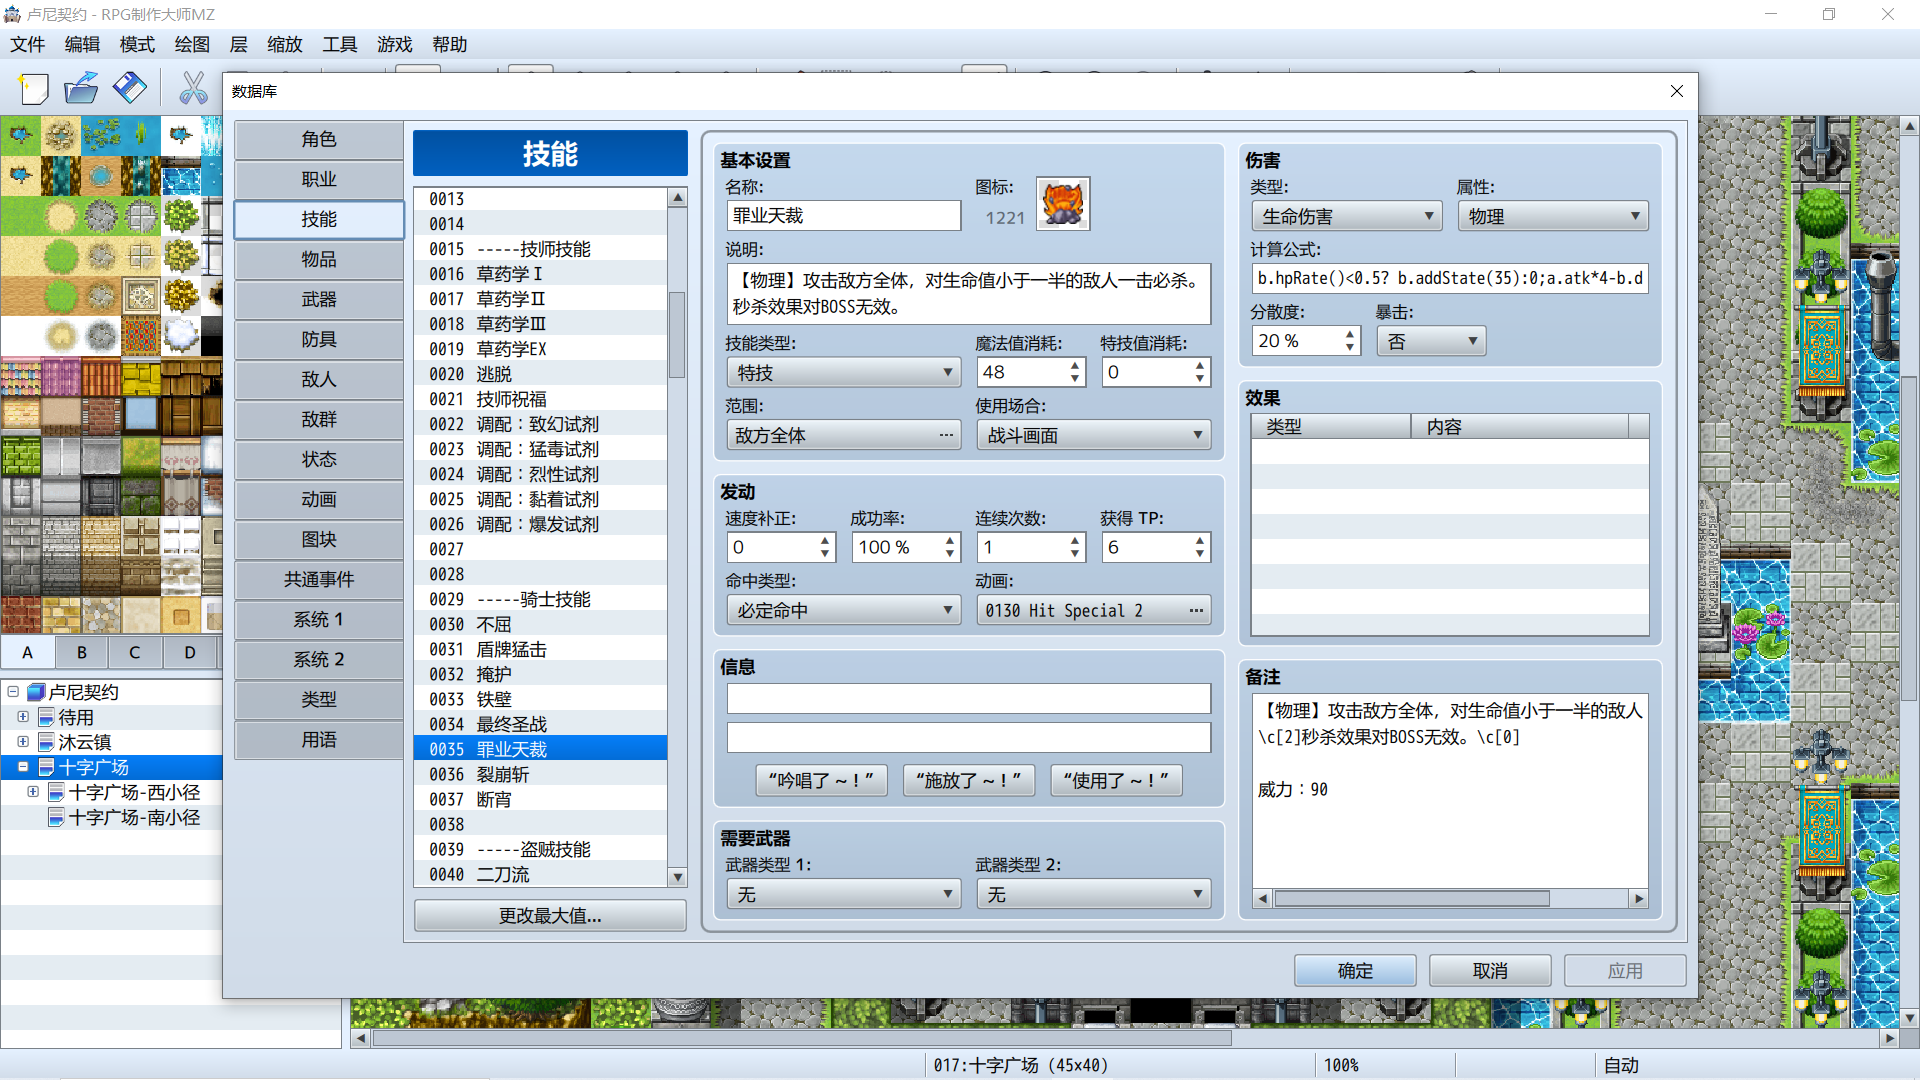
Task: Click the skill icon image 1221
Action: click(x=1063, y=204)
